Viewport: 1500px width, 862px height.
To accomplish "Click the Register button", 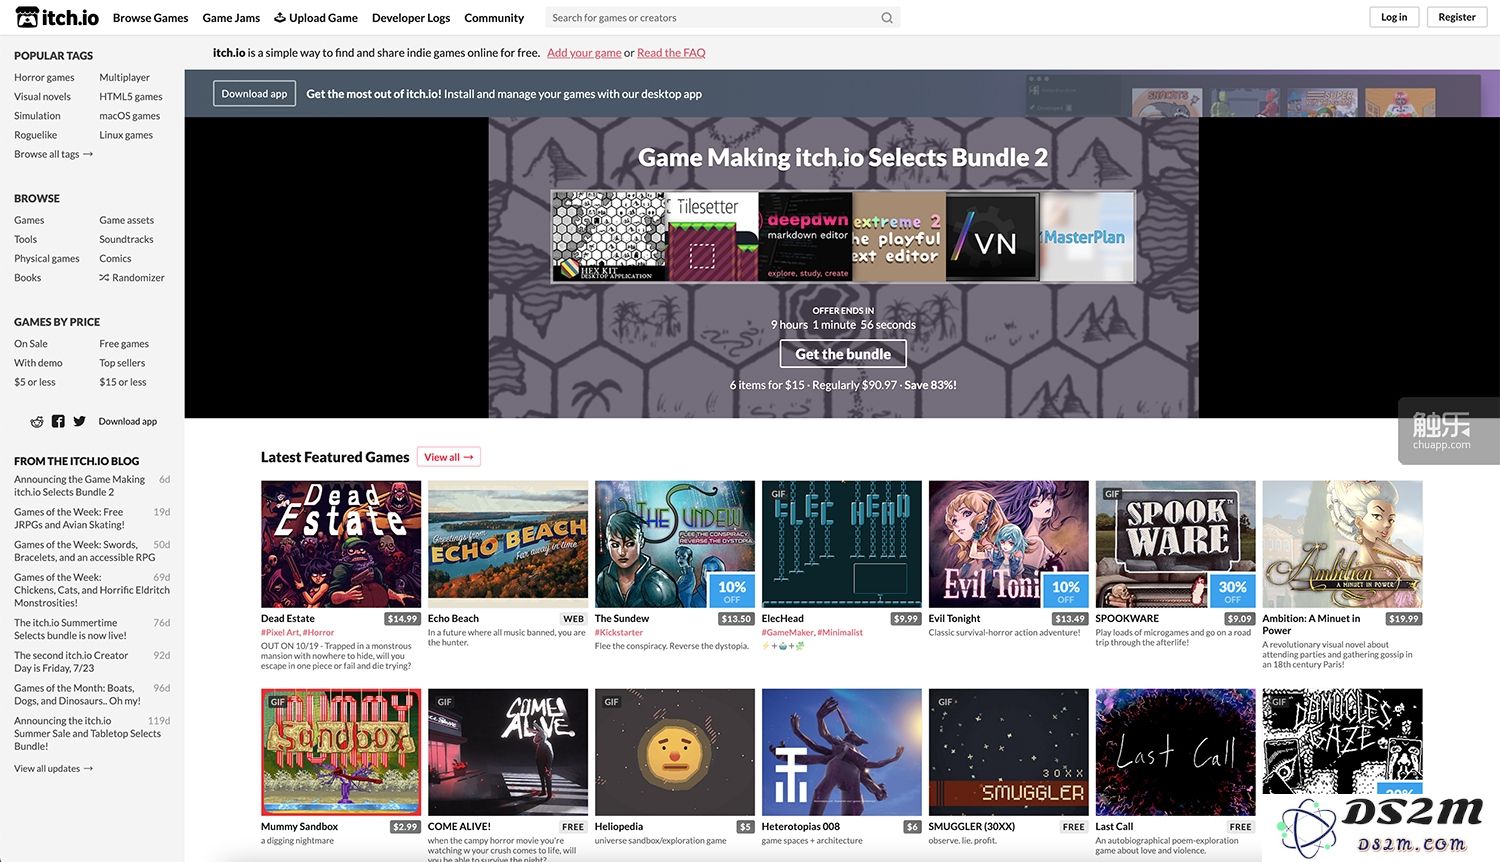I will tap(1457, 17).
